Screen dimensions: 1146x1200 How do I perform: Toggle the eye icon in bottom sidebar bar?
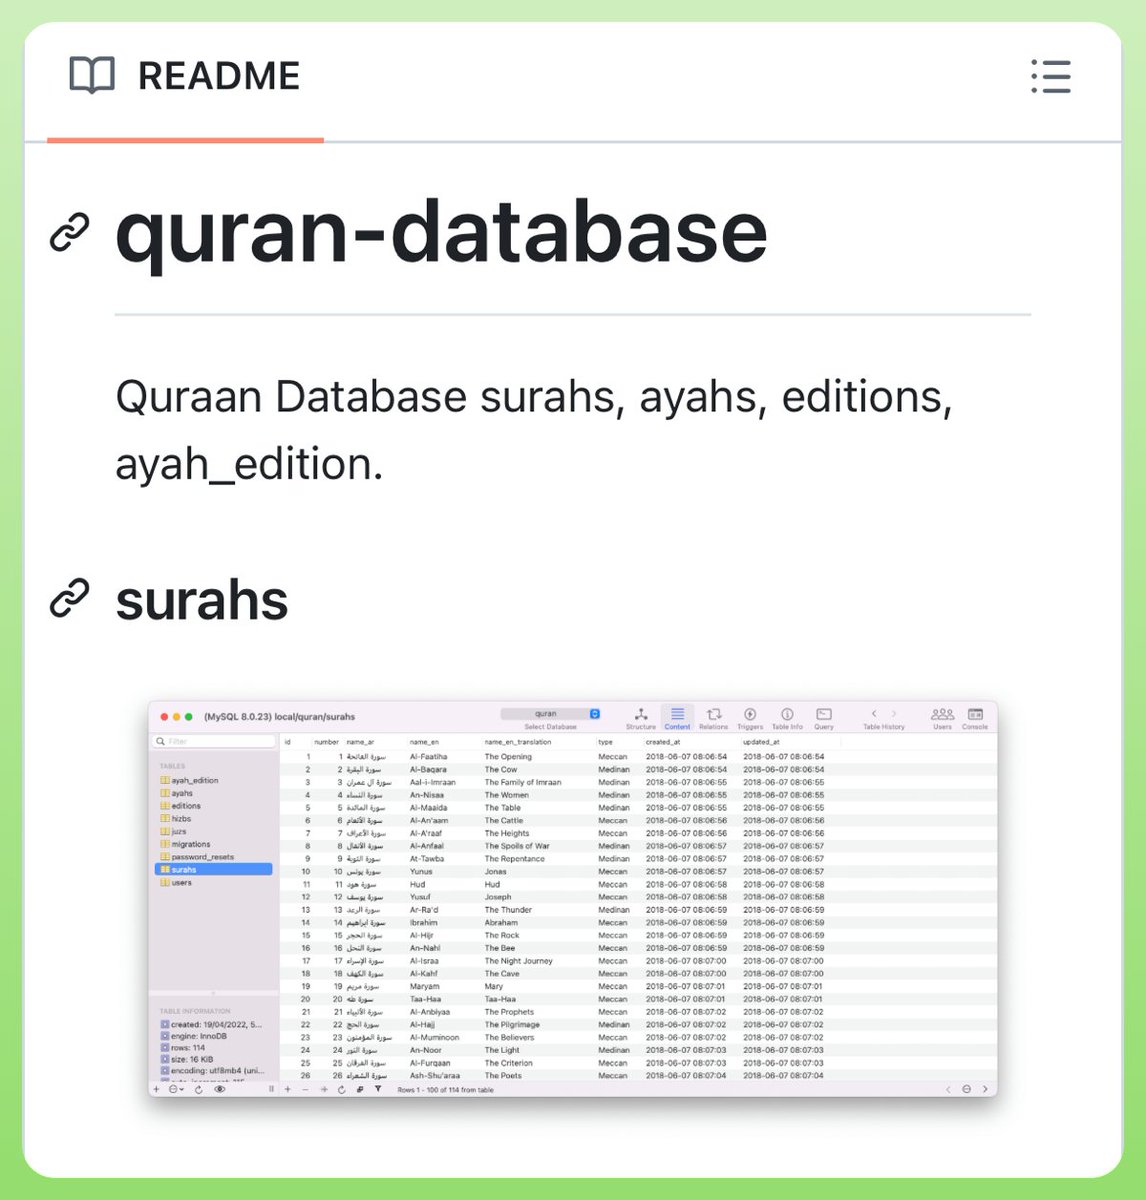pos(219,1089)
